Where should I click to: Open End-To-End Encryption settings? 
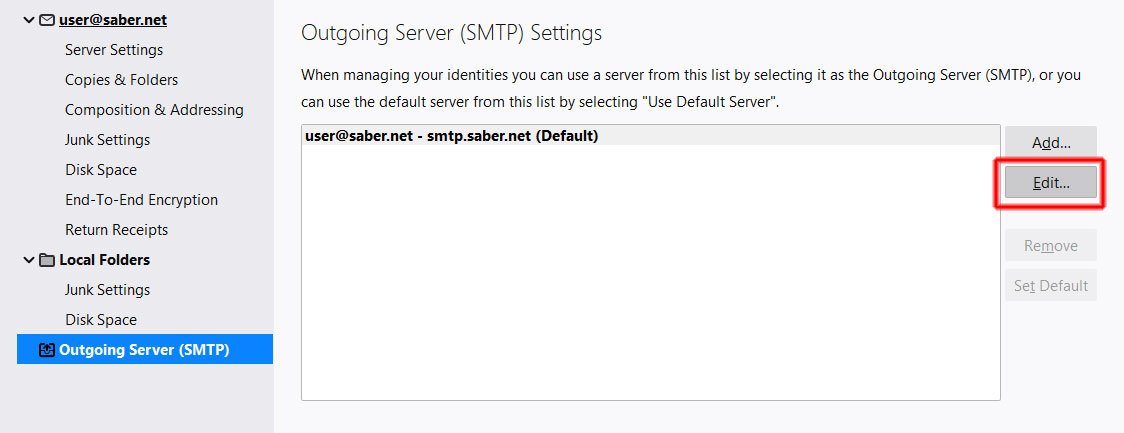[141, 200]
